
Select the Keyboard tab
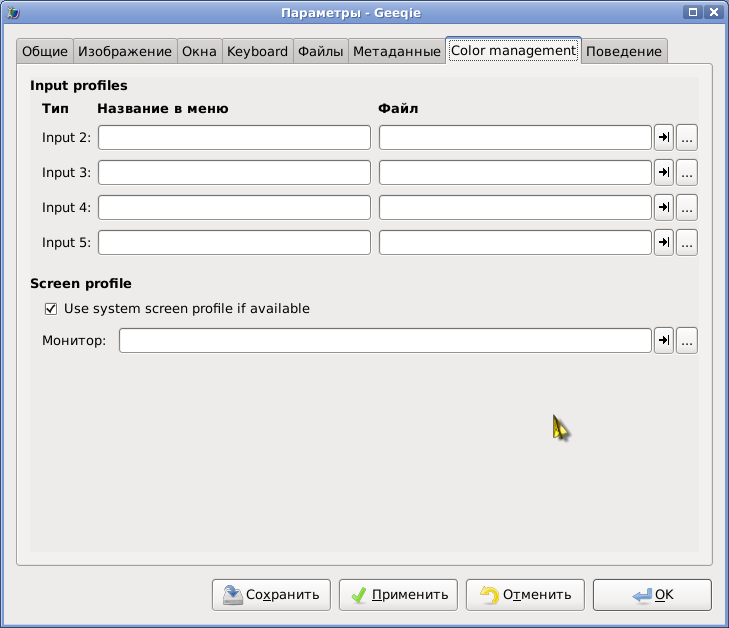[x=257, y=51]
